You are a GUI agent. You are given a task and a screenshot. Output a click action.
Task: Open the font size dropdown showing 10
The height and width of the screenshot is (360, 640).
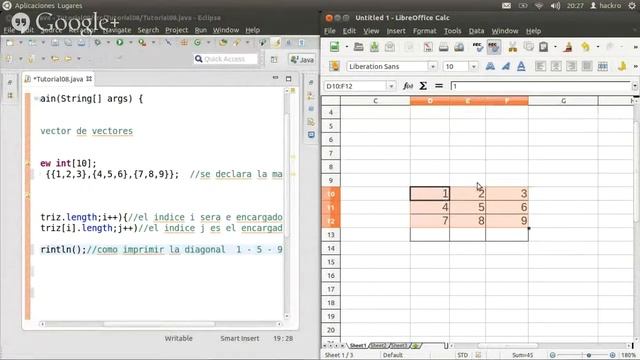coord(473,66)
